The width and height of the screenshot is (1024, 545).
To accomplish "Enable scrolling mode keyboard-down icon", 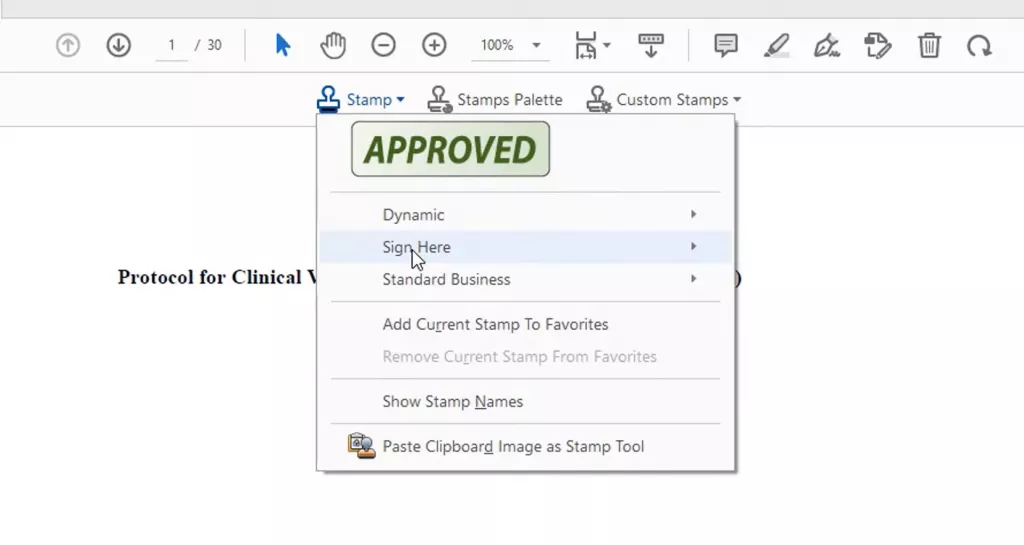I will tap(650, 46).
